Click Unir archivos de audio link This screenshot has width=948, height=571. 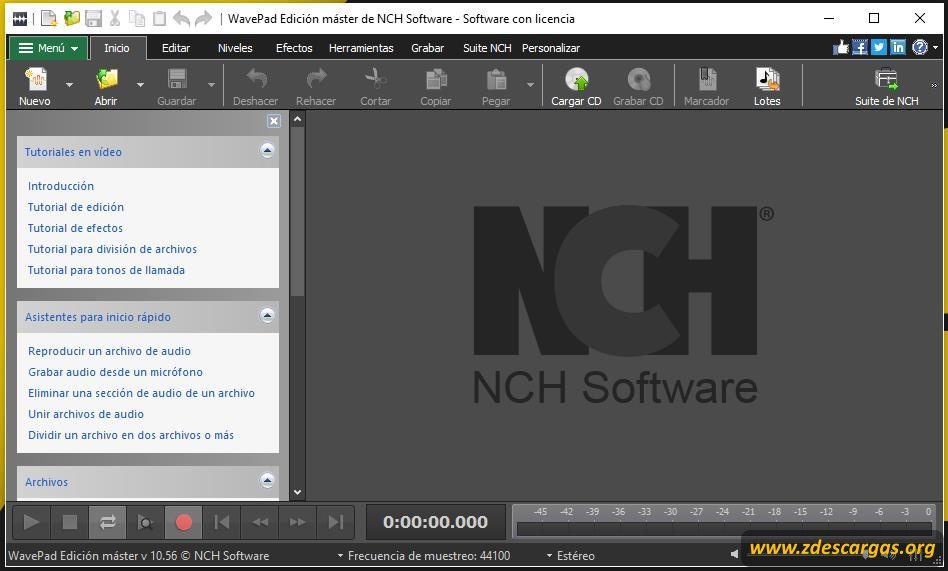pos(86,414)
